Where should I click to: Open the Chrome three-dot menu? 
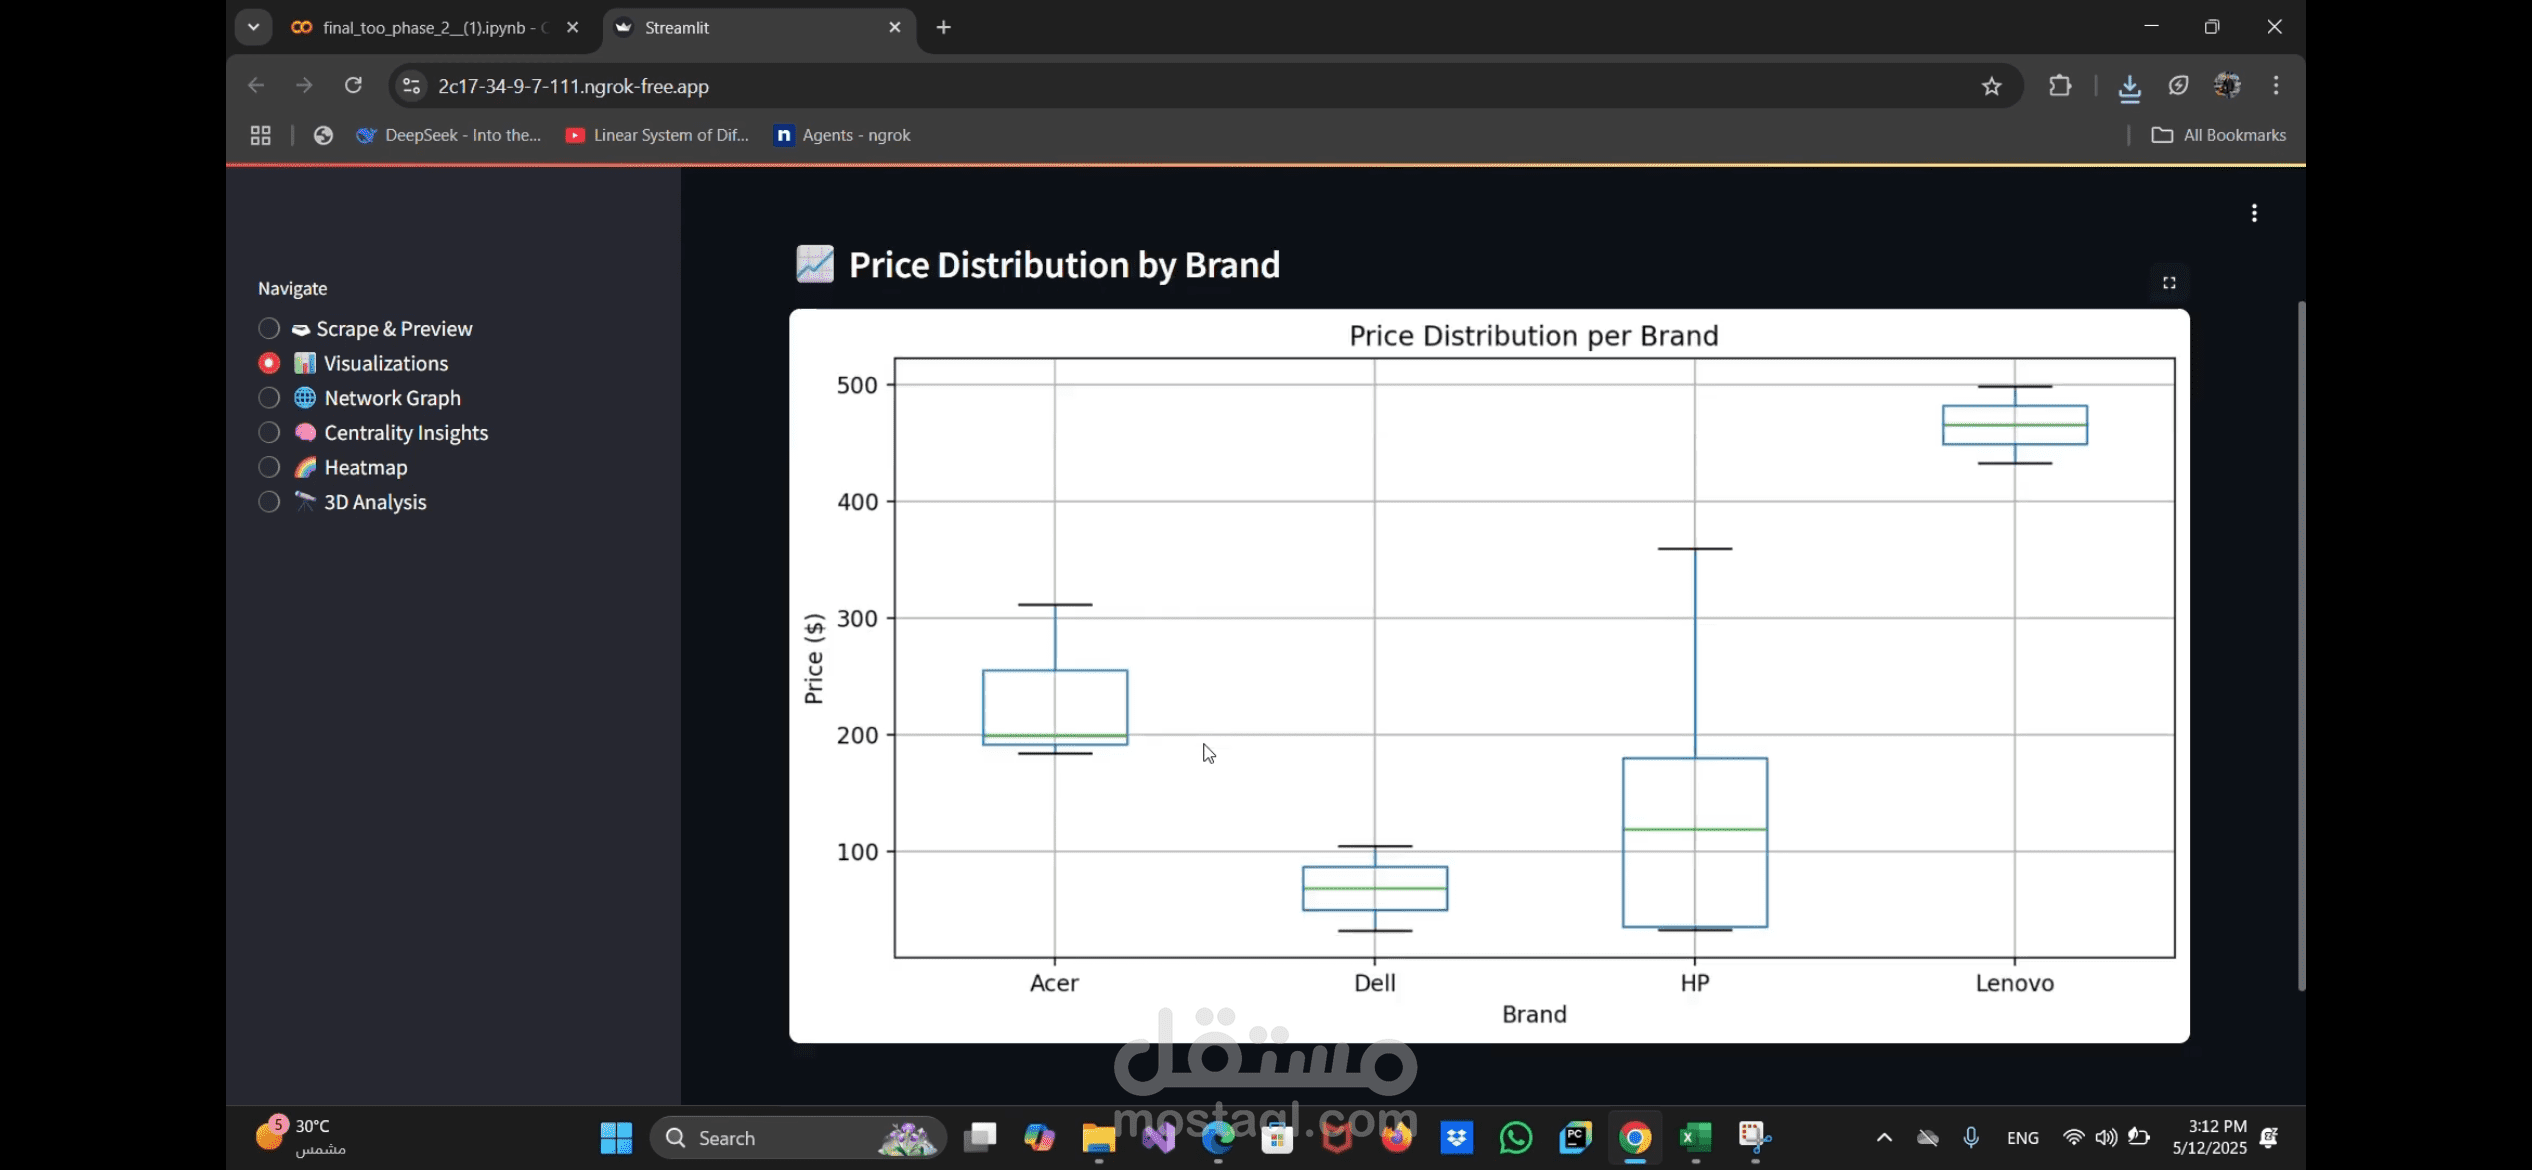[2276, 86]
